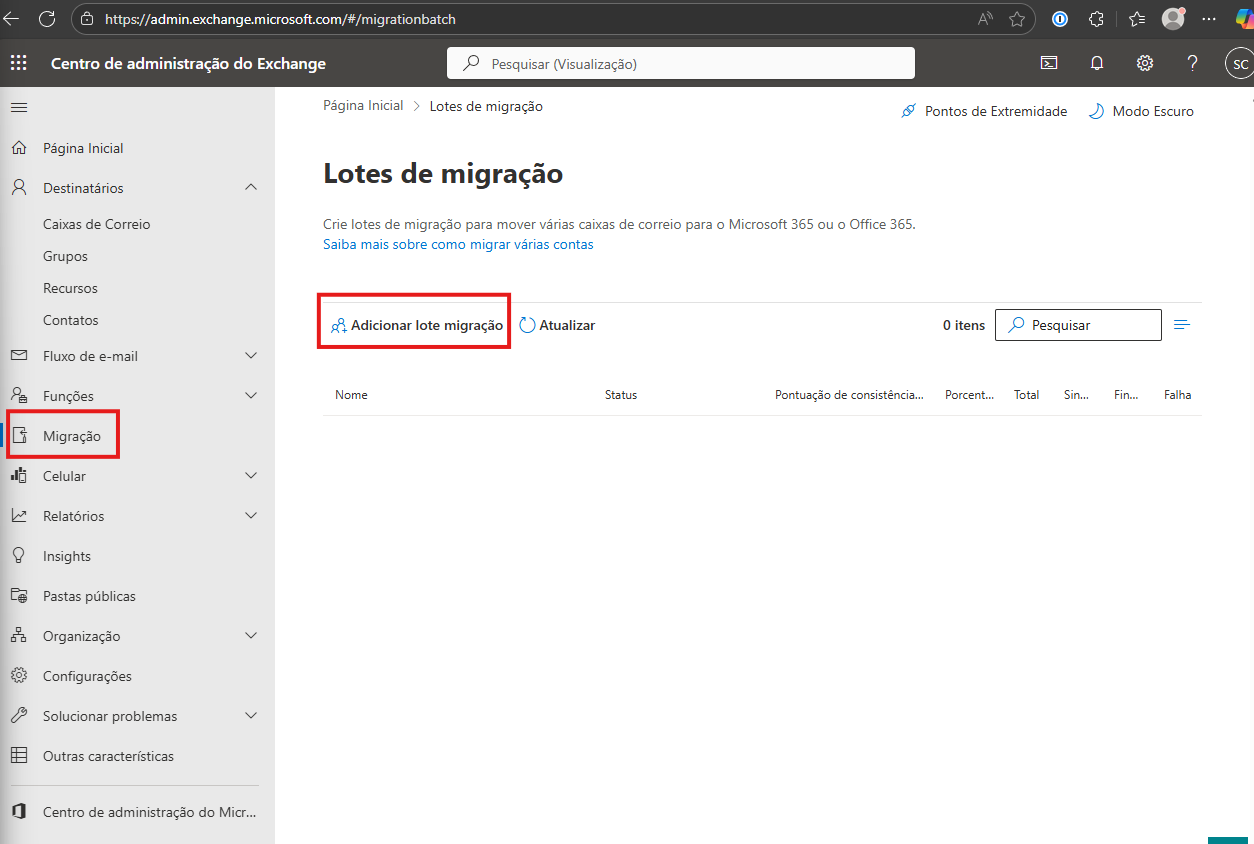Click the Relatórios chart icon
1254x844 pixels.
point(19,516)
